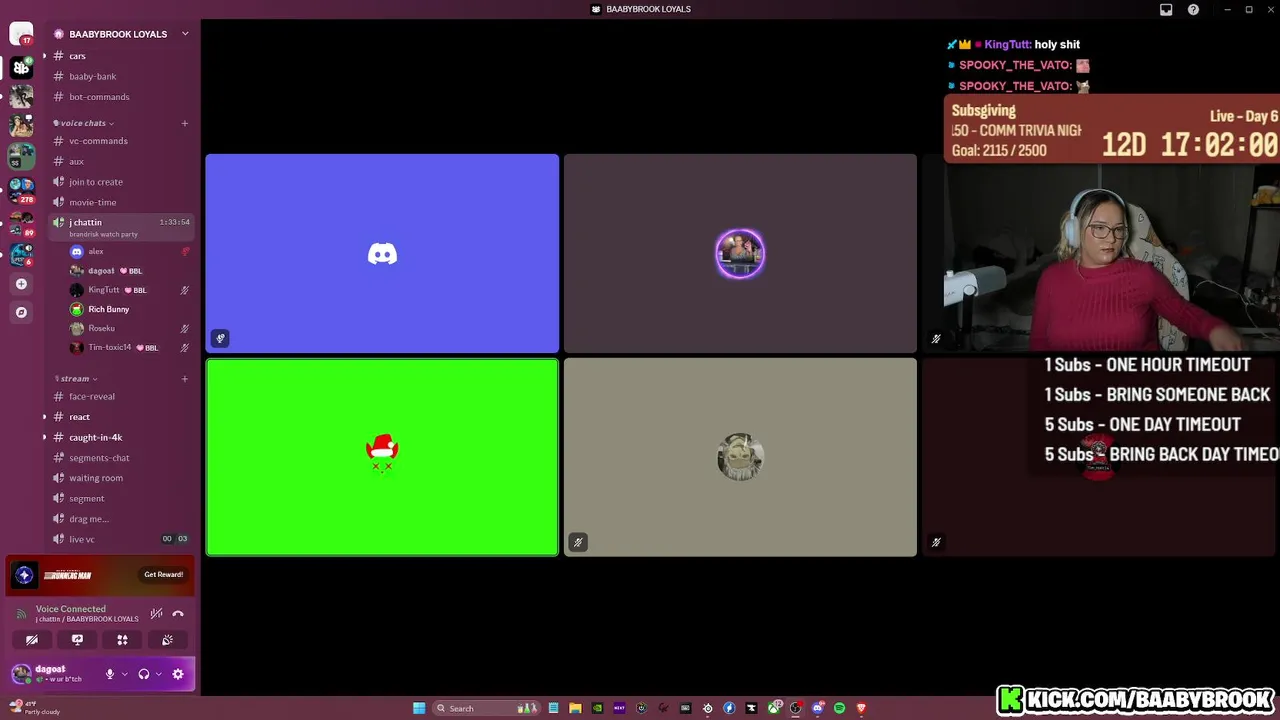Select the BAABYBROOK LOYALS server icon

(21, 67)
